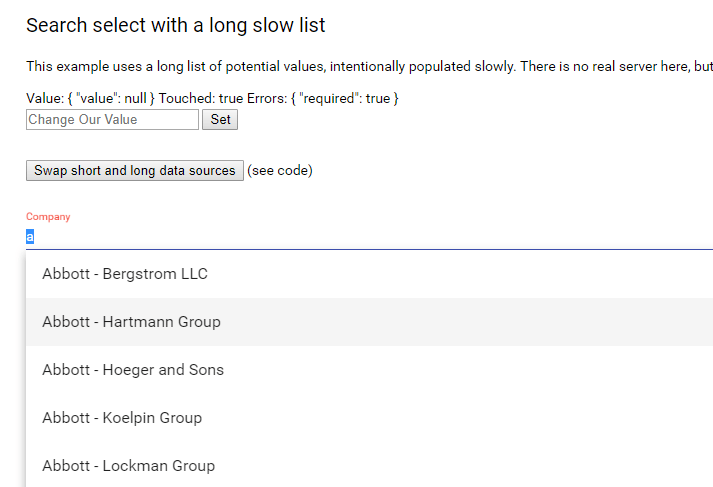Click the (see code) text
Screen dimensions: 713x487
(x=280, y=171)
